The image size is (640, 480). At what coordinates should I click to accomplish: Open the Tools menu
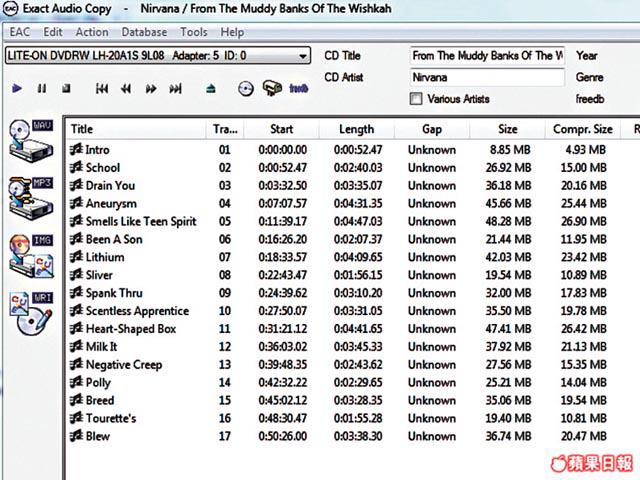[x=194, y=32]
